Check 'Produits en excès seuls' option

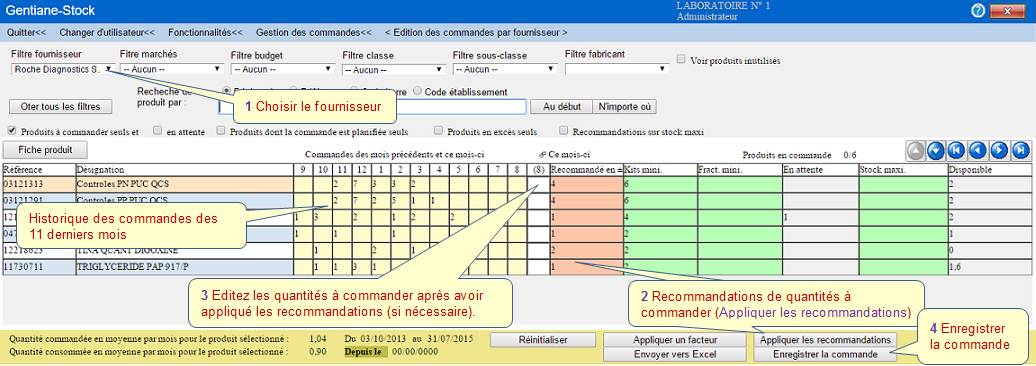(438, 131)
